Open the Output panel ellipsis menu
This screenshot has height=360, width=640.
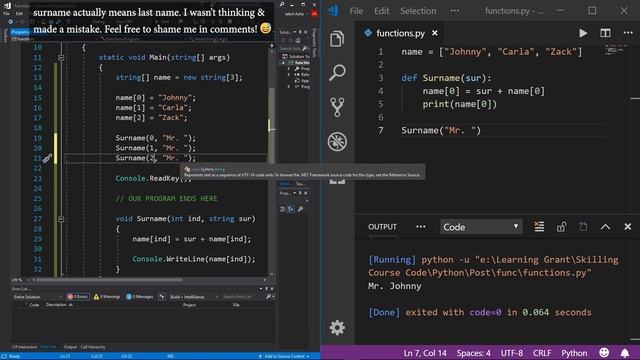click(x=421, y=227)
